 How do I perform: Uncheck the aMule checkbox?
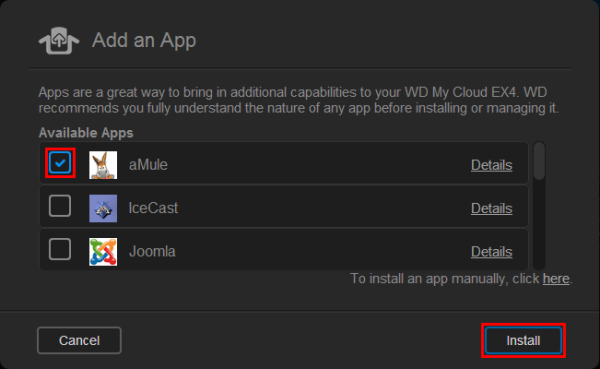pos(60,163)
